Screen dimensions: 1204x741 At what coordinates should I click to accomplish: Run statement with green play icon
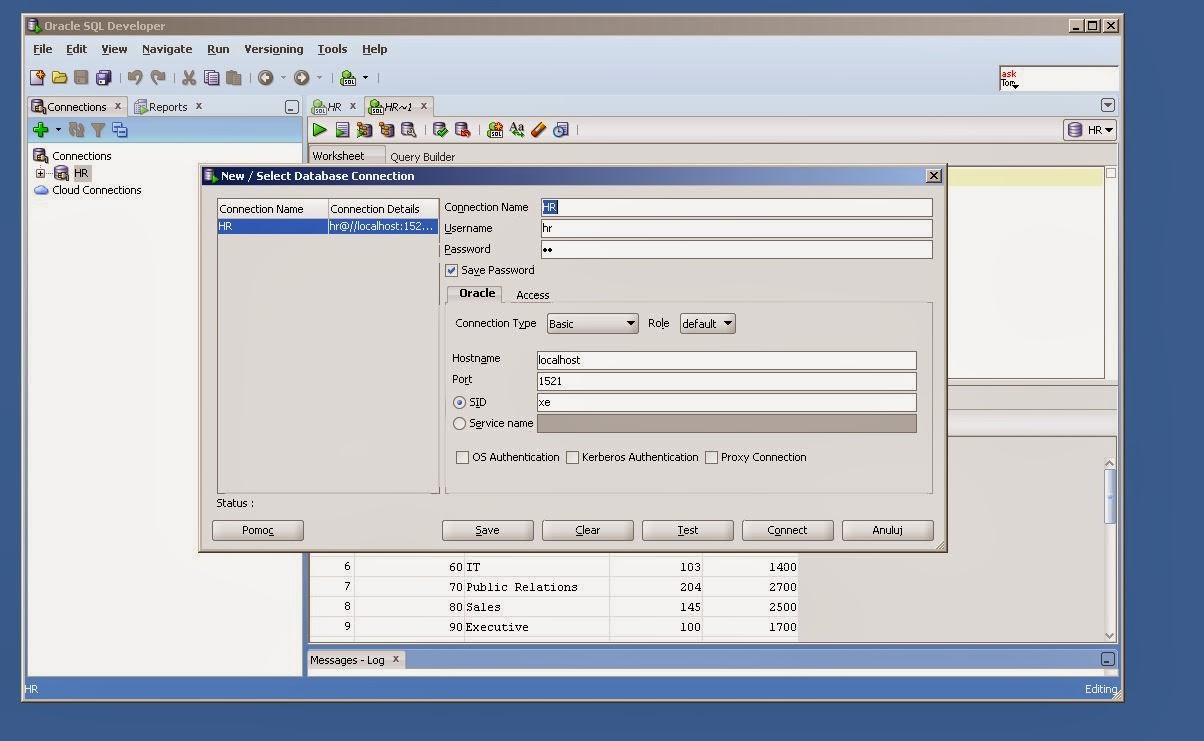319,130
